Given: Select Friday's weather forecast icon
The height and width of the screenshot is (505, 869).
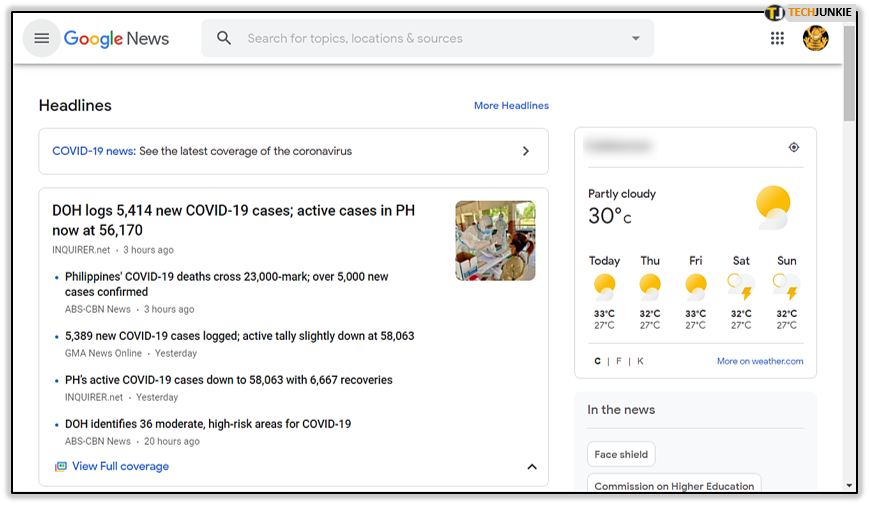Looking at the screenshot, I should click(x=695, y=287).
